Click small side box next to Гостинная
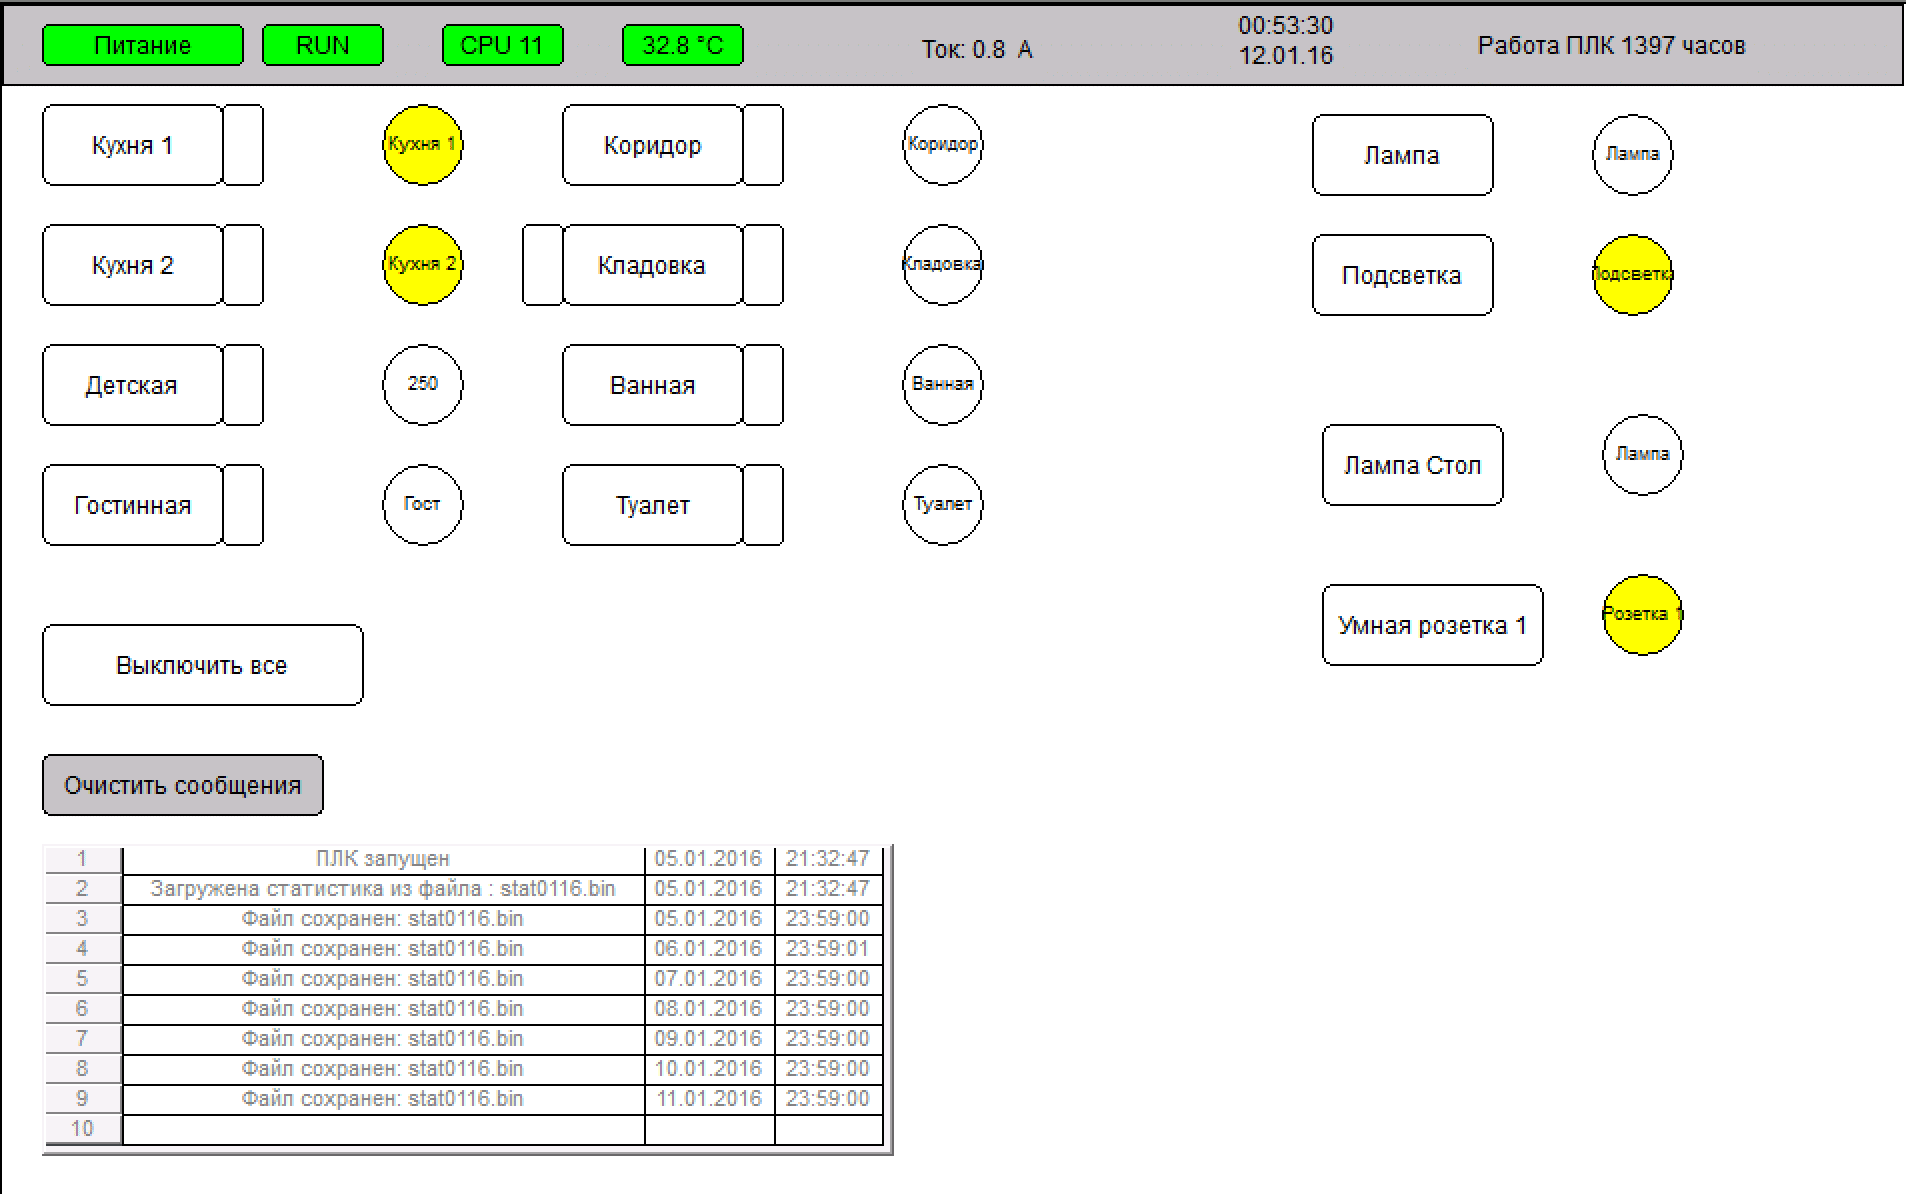The height and width of the screenshot is (1194, 1906). [243, 505]
